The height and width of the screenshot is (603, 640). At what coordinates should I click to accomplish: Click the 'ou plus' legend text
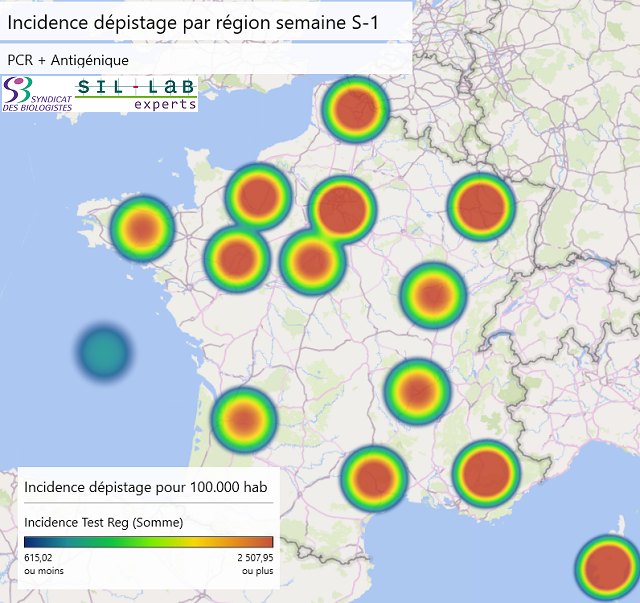258,571
